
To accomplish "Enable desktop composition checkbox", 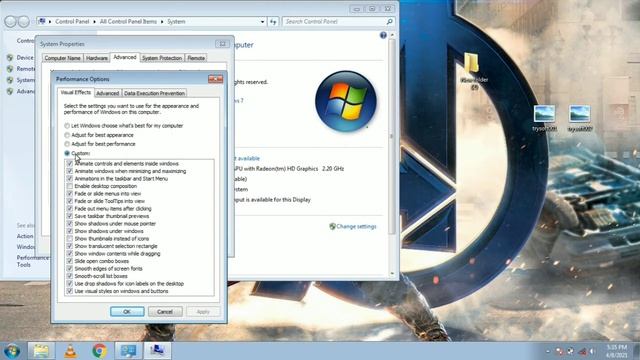I will pyautogui.click(x=70, y=186).
